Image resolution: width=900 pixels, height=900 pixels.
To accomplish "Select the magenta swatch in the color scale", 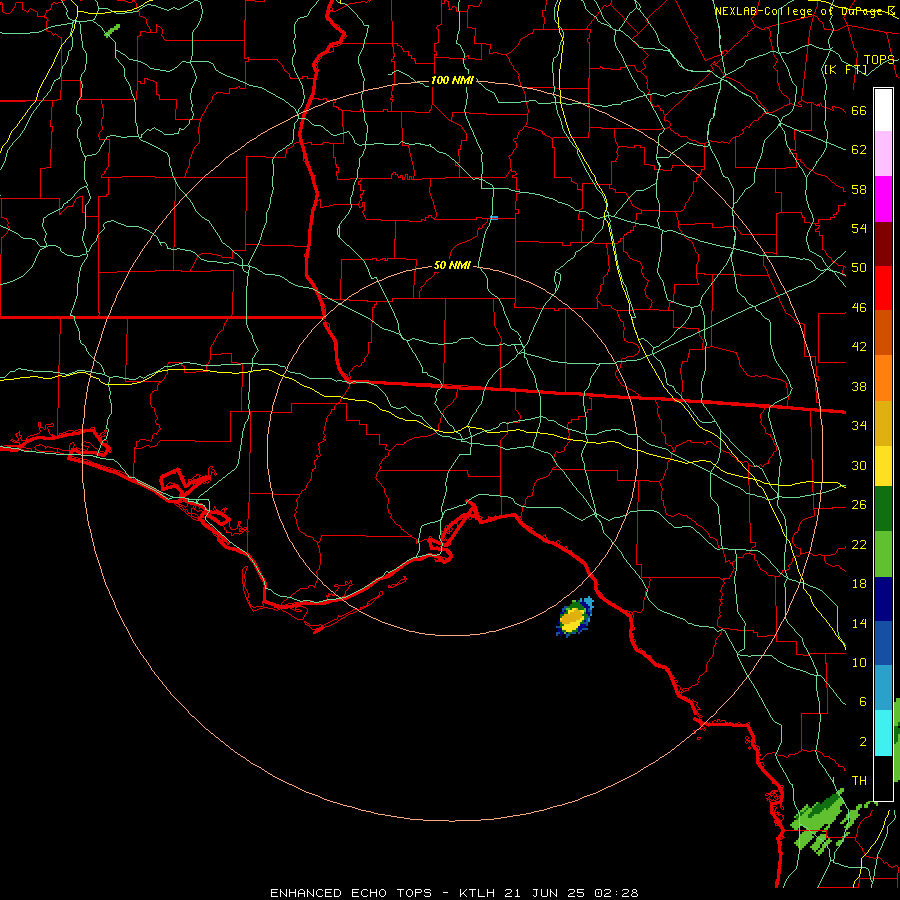I will point(883,199).
